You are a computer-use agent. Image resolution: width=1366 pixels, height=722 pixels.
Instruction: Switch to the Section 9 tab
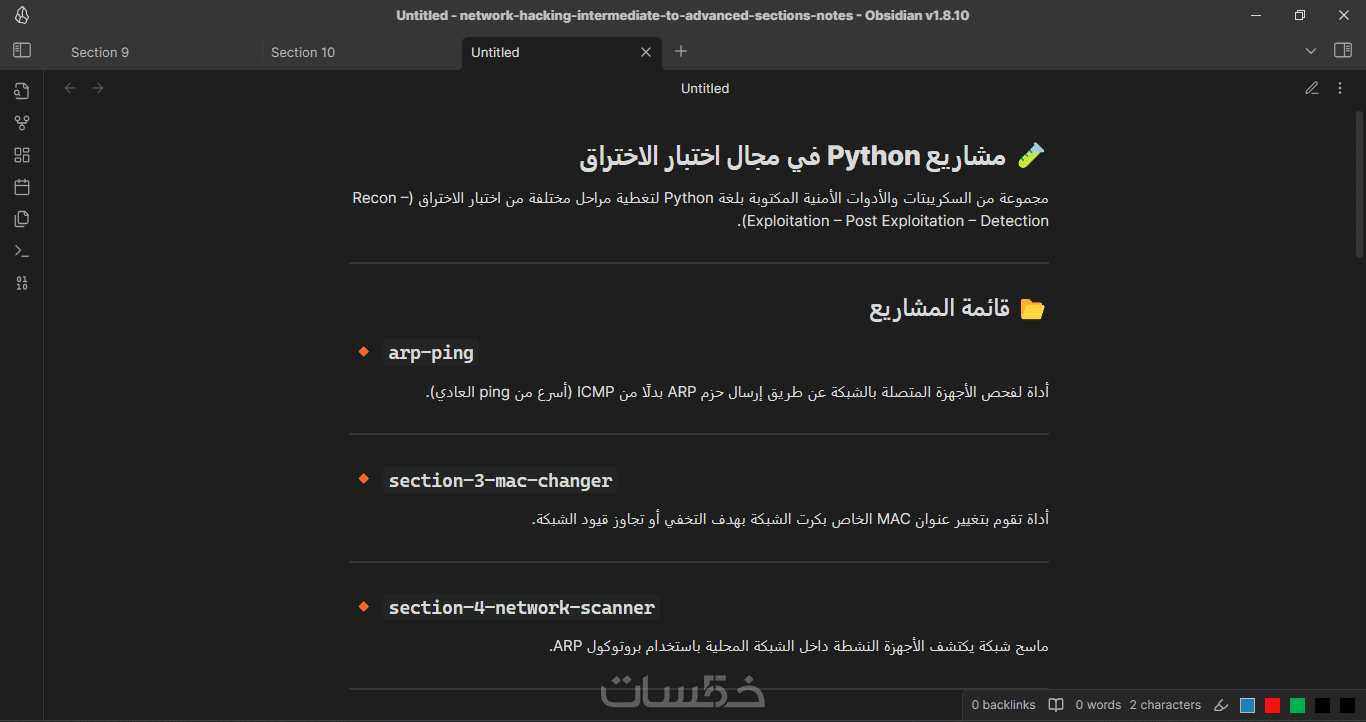100,52
